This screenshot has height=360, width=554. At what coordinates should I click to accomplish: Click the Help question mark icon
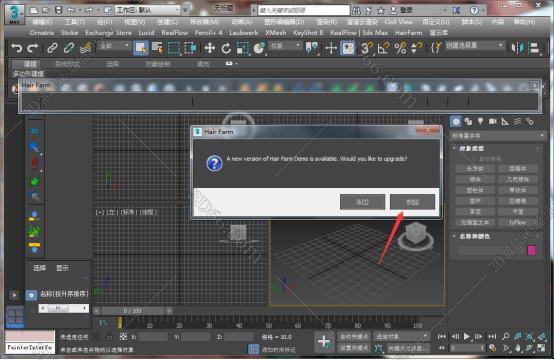[475, 10]
